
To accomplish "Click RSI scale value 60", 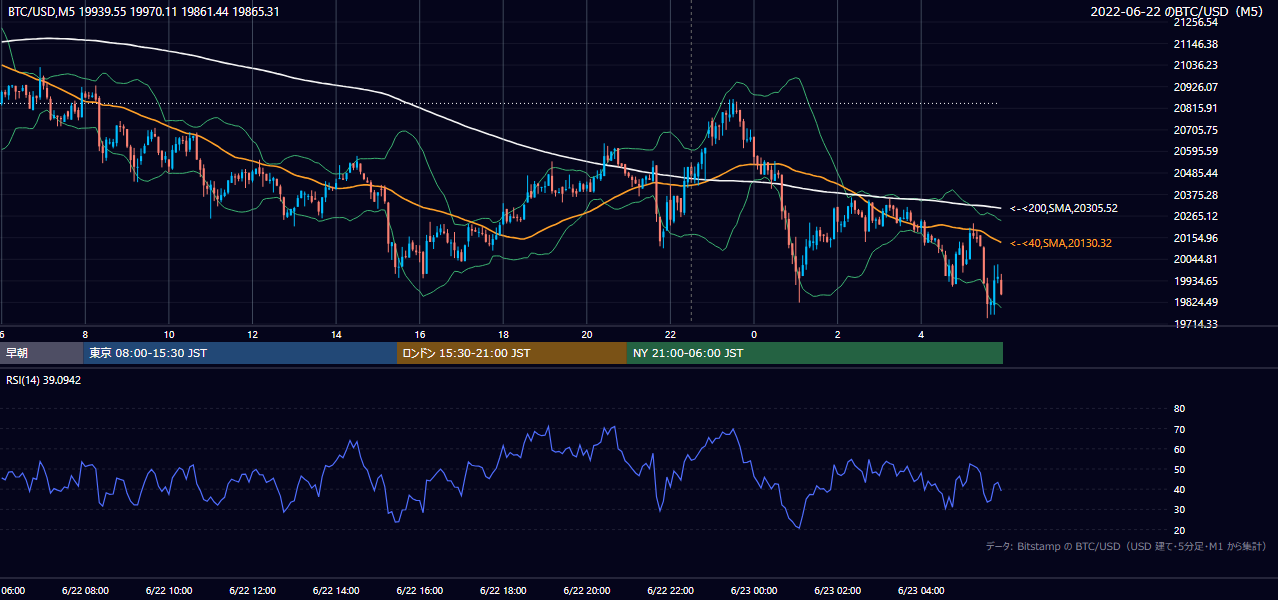I will click(1179, 449).
